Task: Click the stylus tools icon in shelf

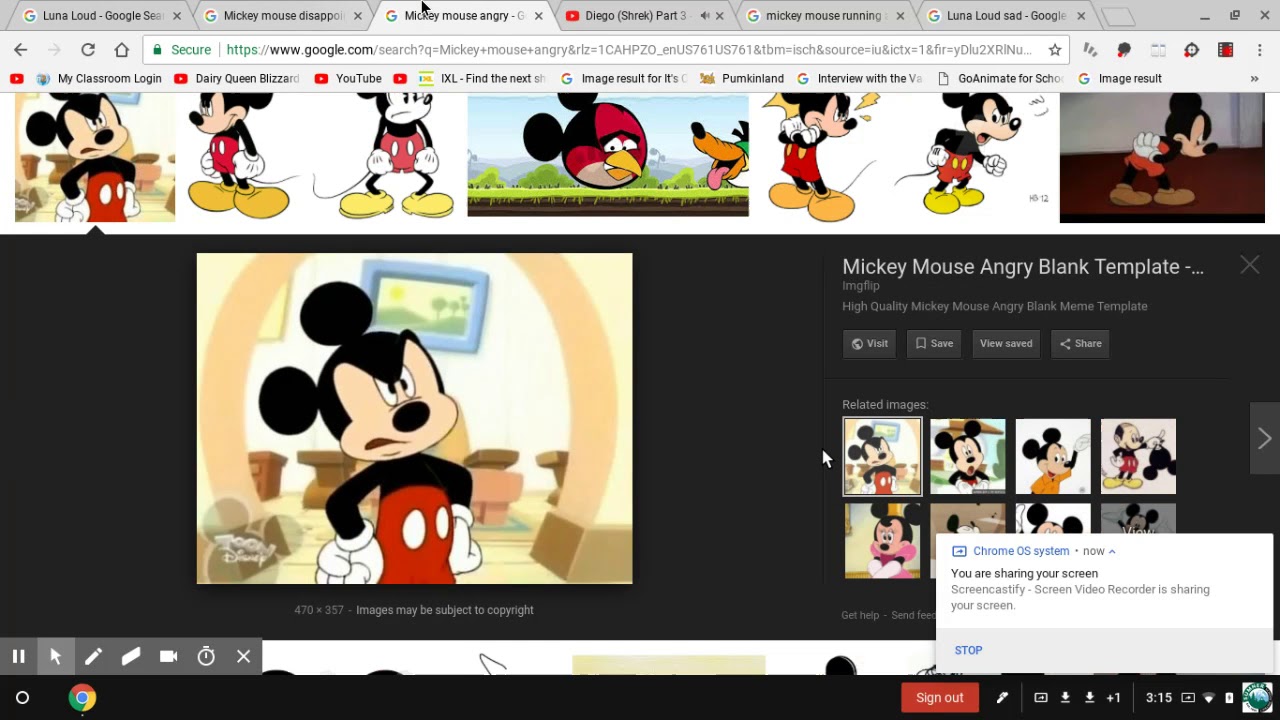Action: coord(1002,698)
